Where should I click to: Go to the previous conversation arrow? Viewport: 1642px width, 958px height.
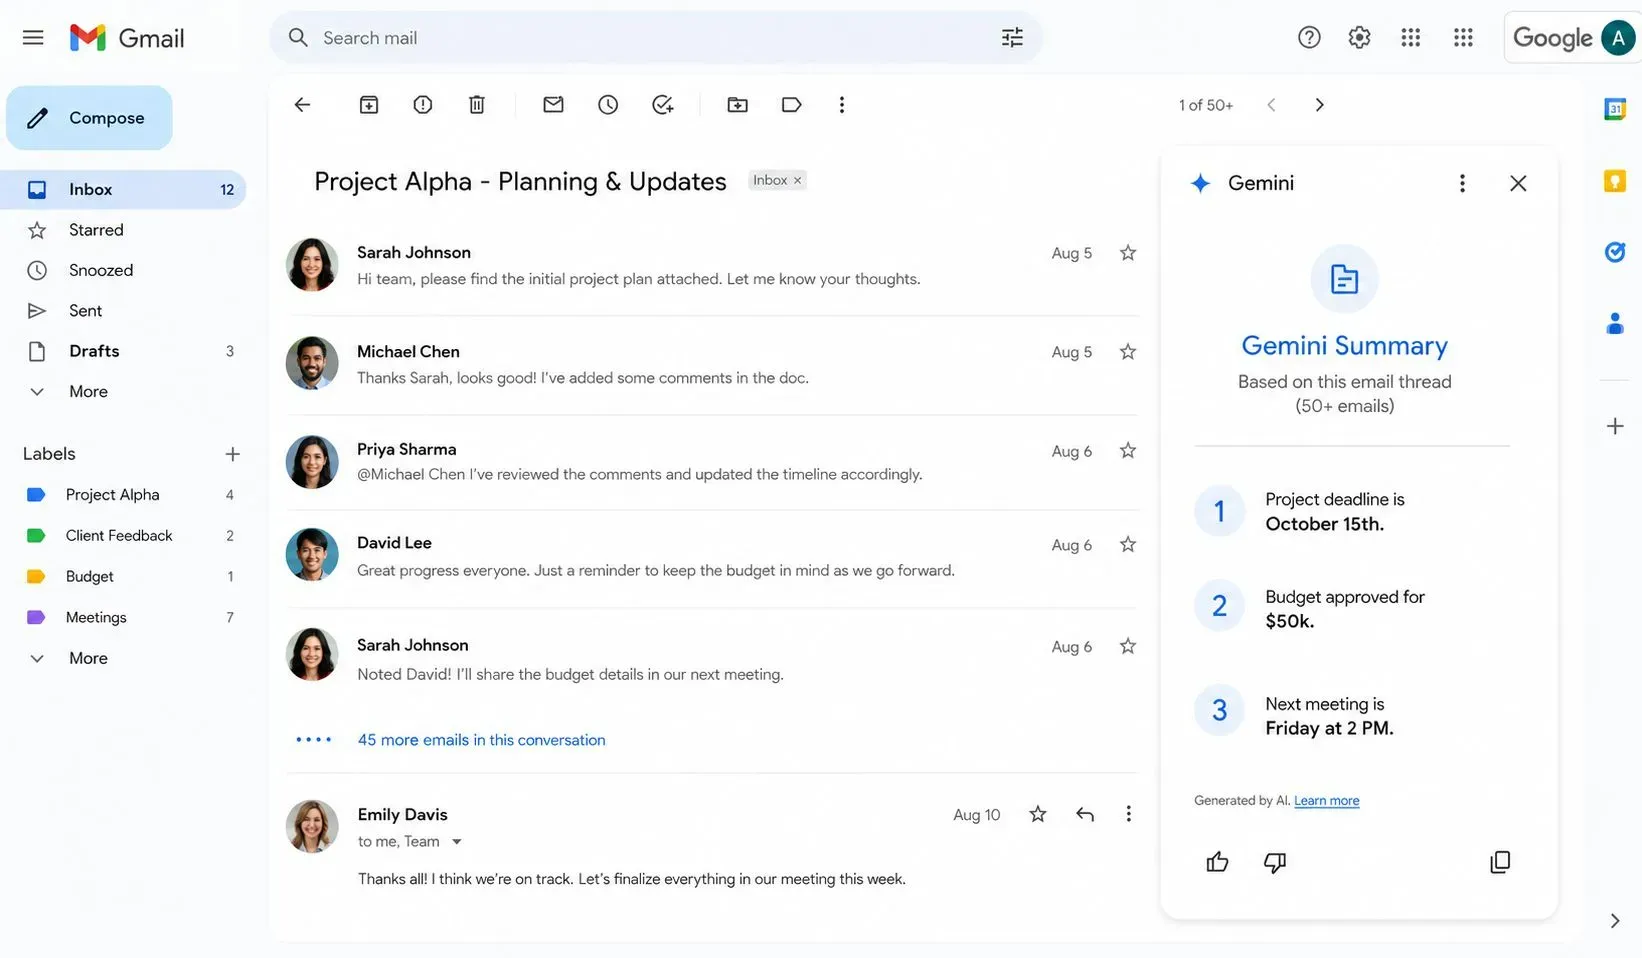1271,105
